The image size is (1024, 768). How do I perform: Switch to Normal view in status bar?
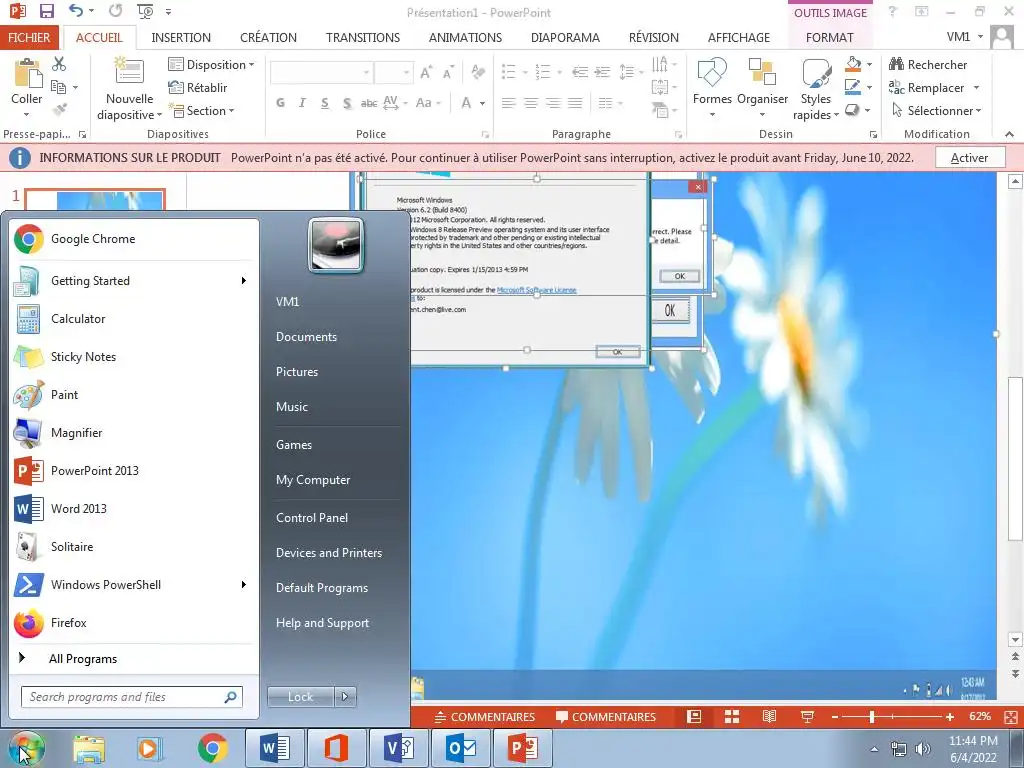[x=694, y=716]
